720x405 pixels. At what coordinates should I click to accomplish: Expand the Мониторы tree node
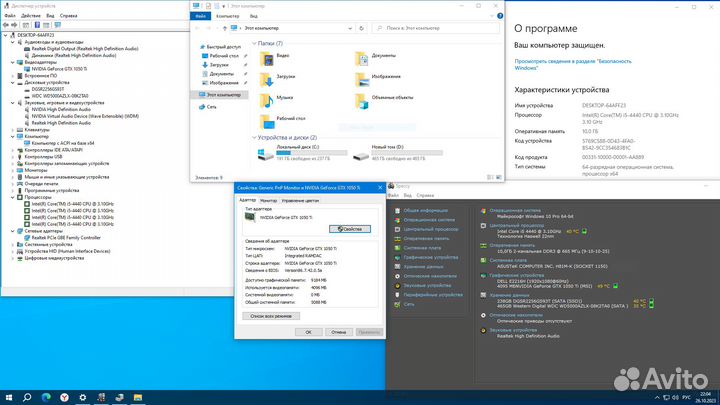[x=13, y=170]
